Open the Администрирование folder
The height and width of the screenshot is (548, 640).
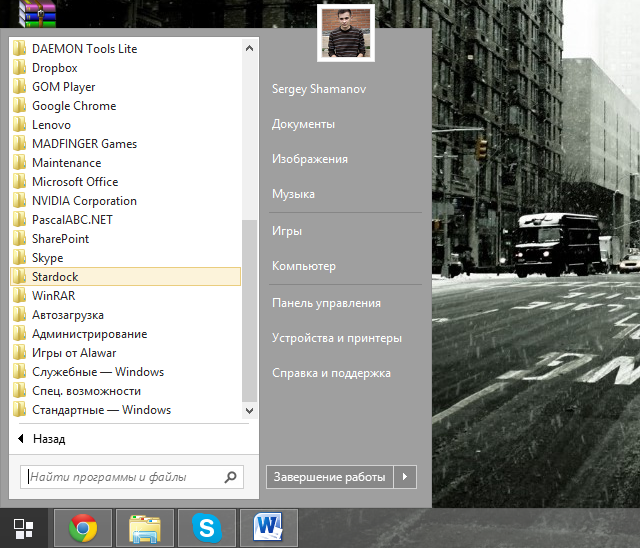125,334
